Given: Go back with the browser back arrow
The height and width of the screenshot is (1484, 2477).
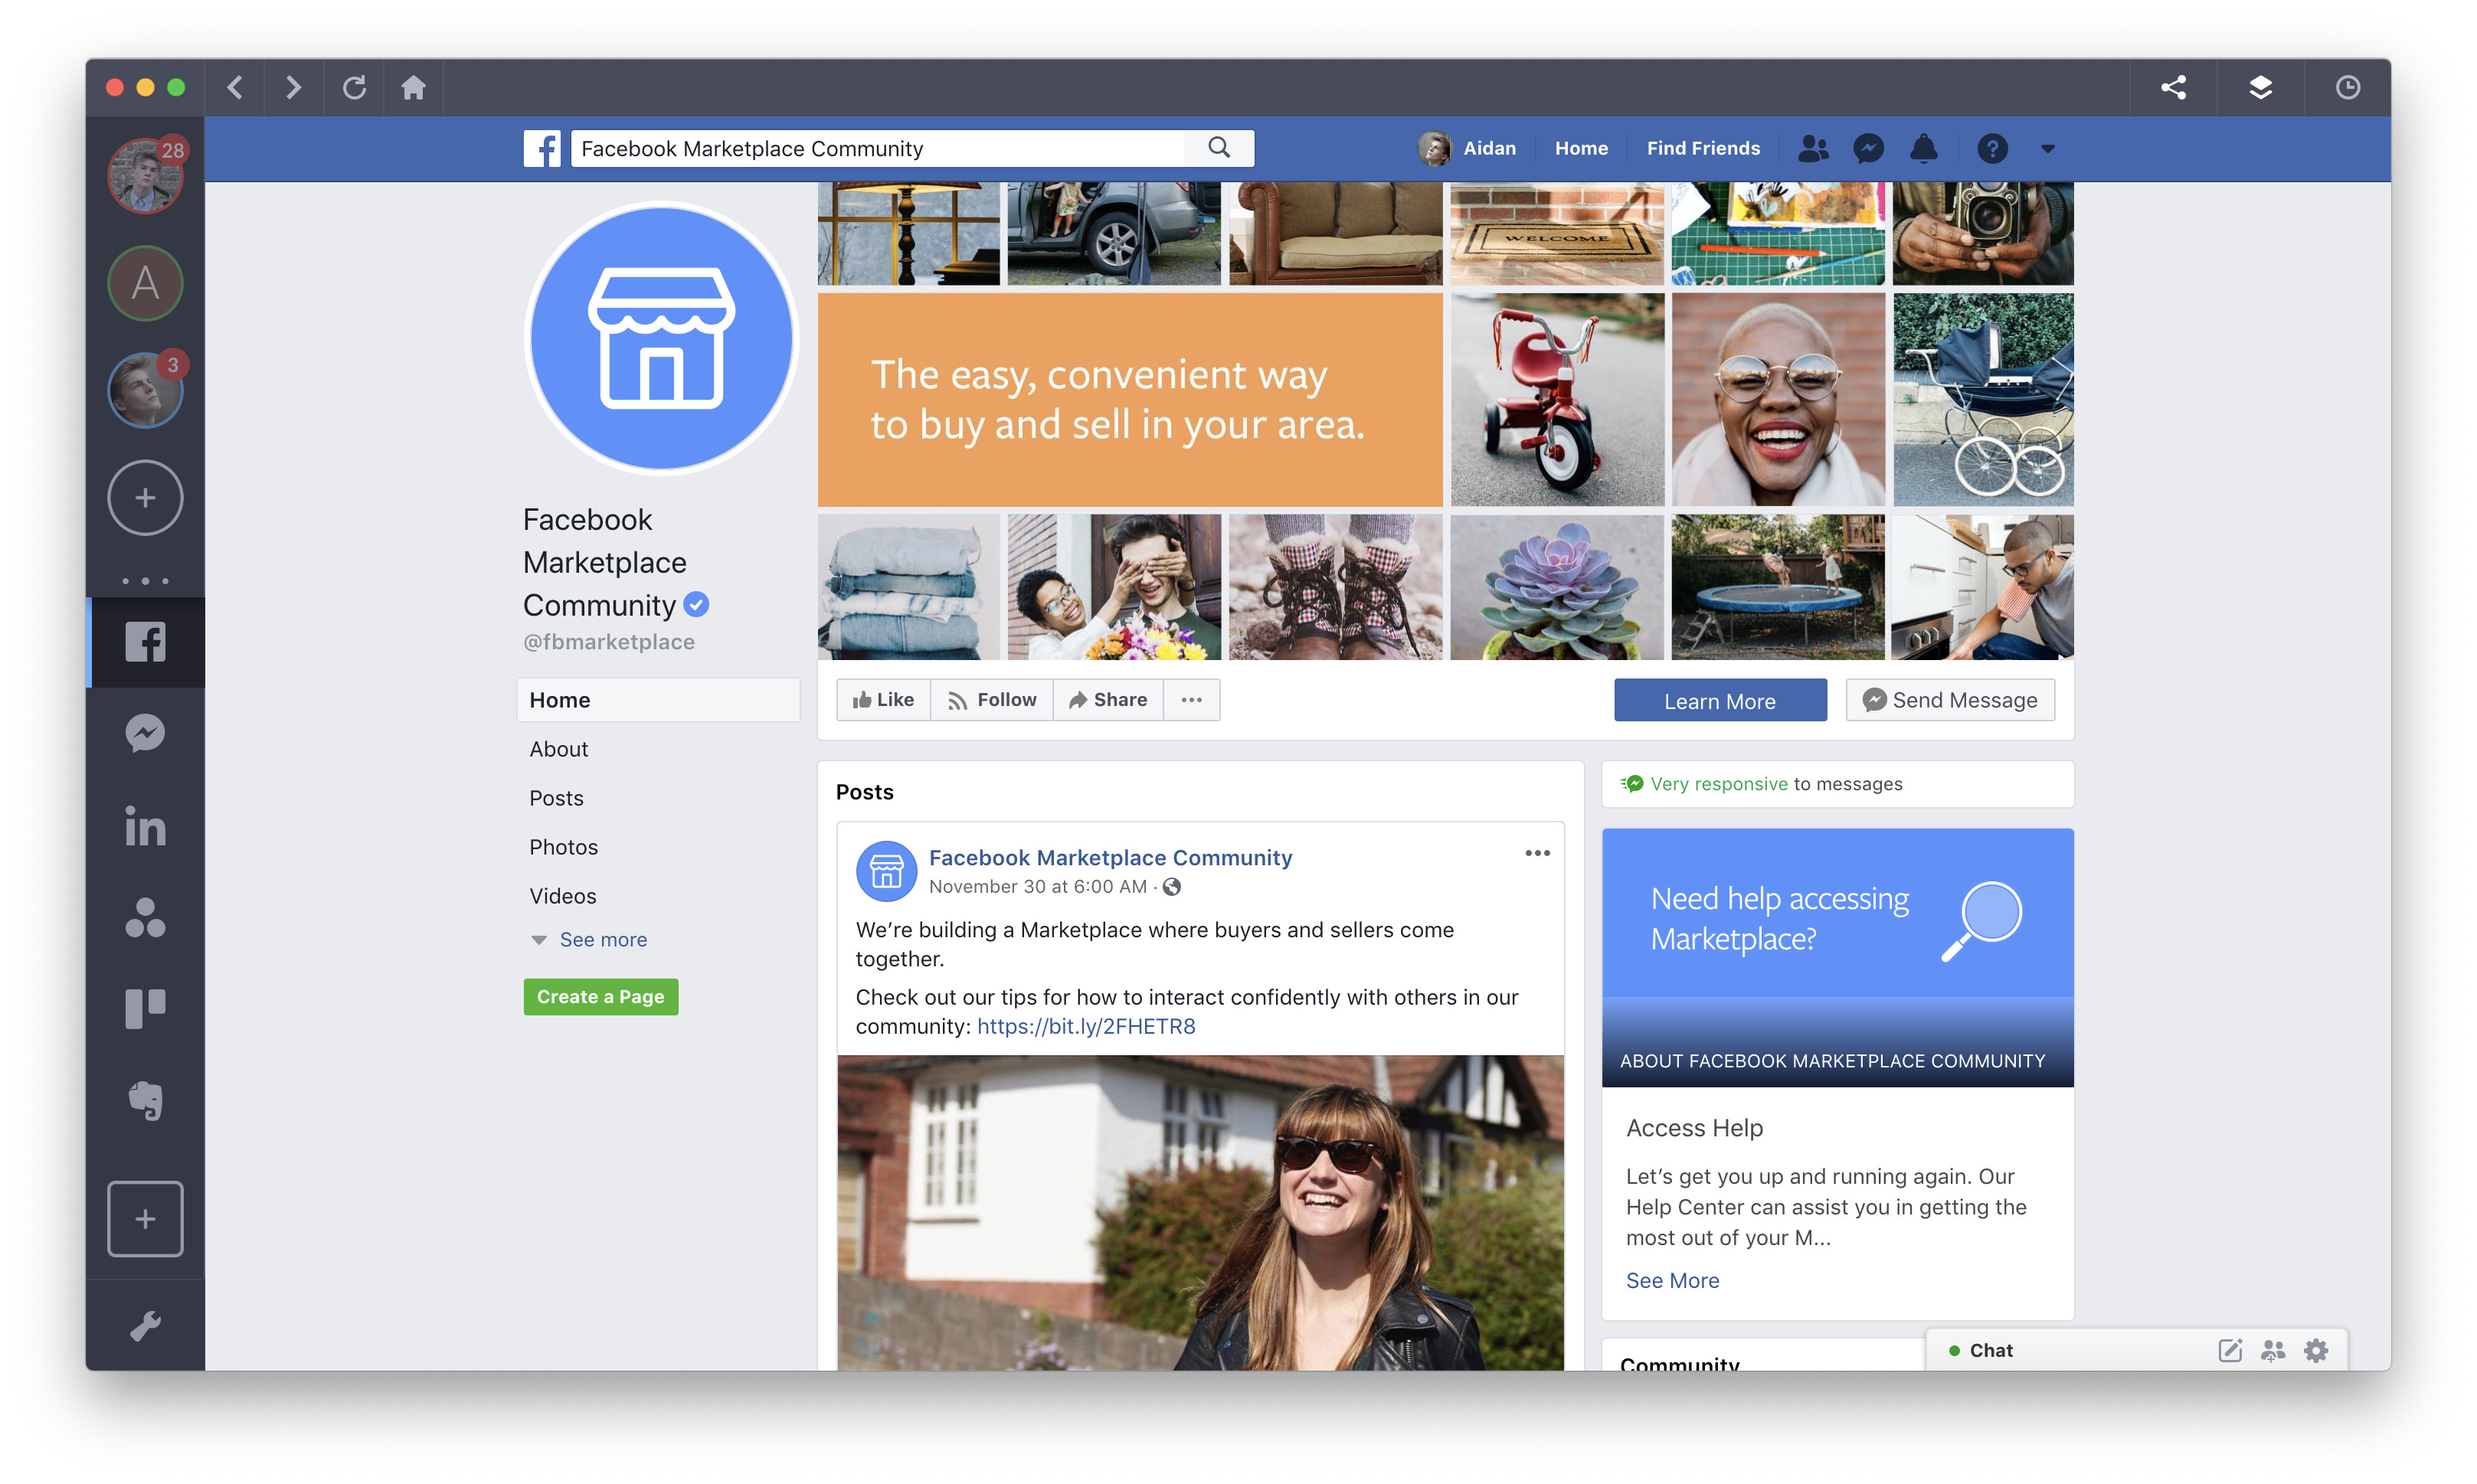Looking at the screenshot, I should [x=235, y=88].
